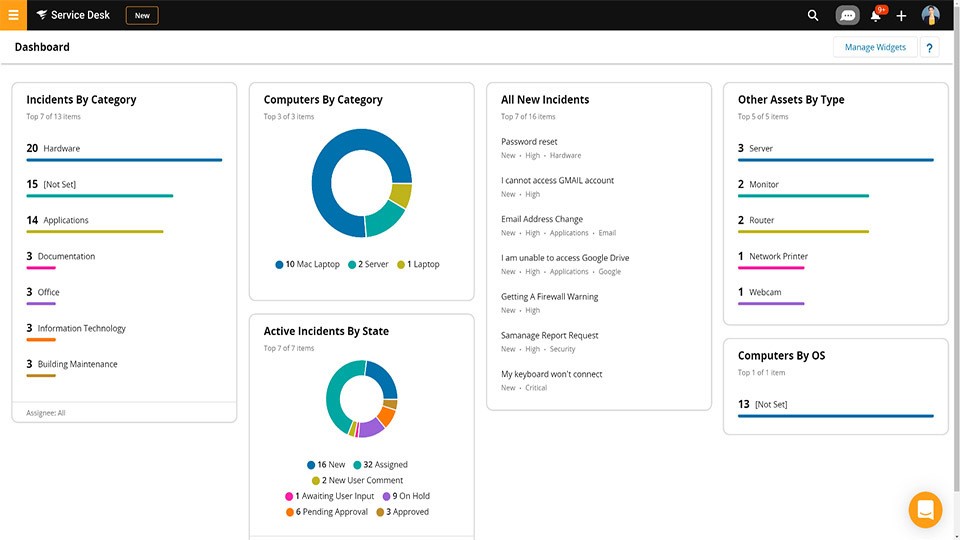Click the plus add icon
The height and width of the screenshot is (540, 960).
(902, 15)
